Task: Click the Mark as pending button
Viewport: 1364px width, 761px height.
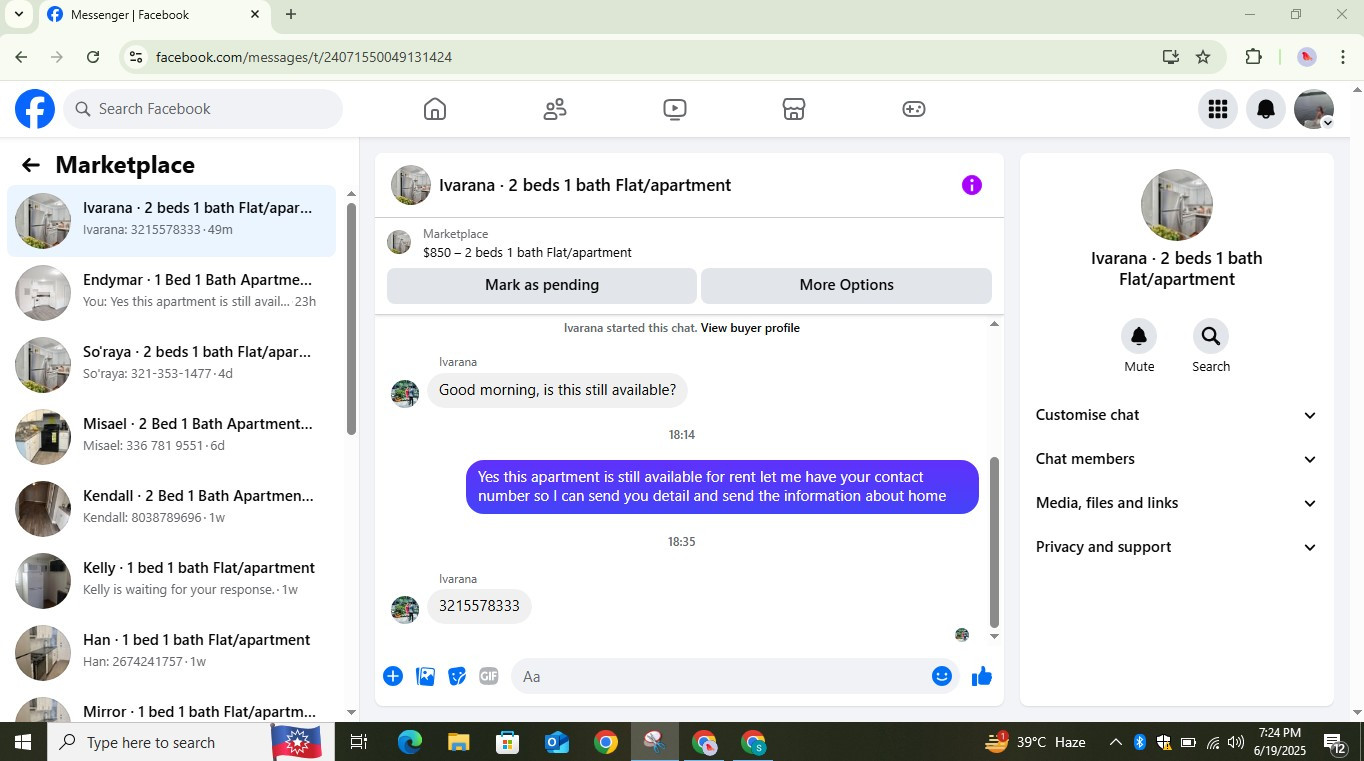Action: tap(542, 285)
